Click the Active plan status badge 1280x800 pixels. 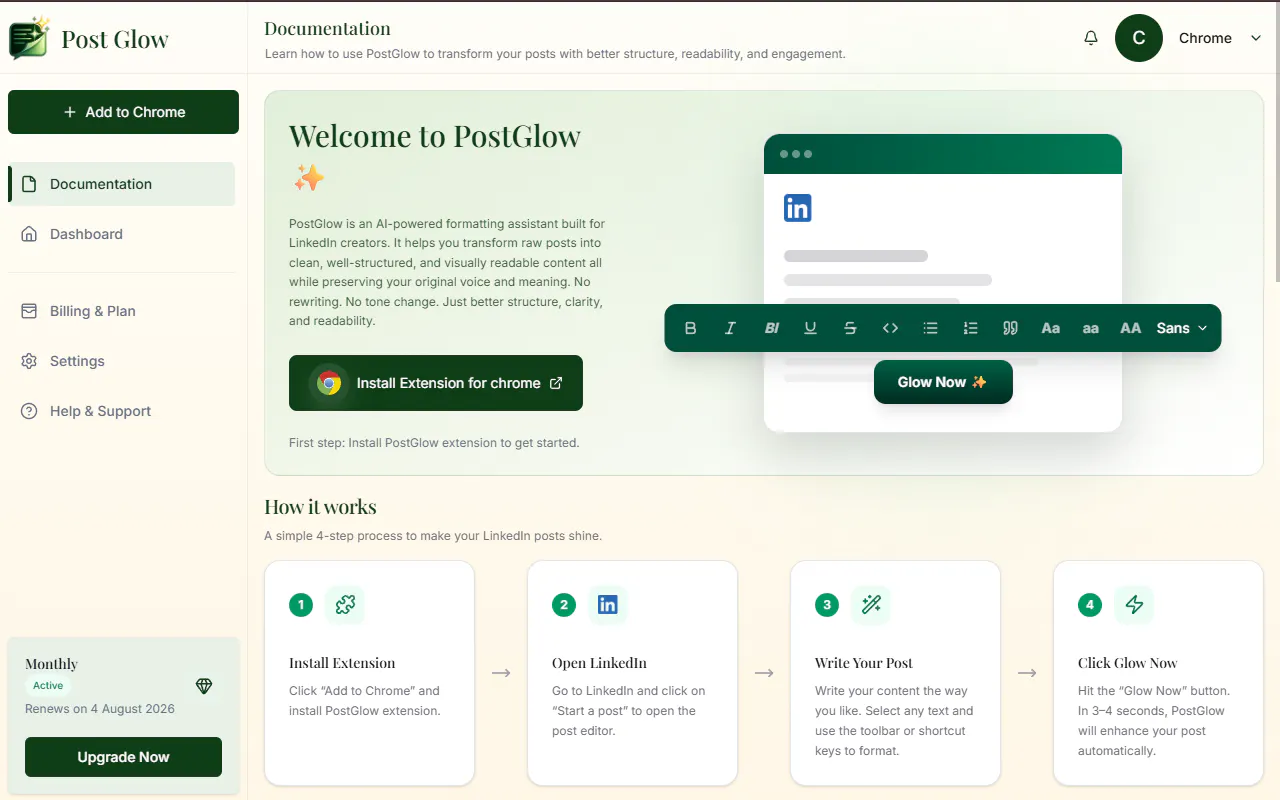click(48, 686)
